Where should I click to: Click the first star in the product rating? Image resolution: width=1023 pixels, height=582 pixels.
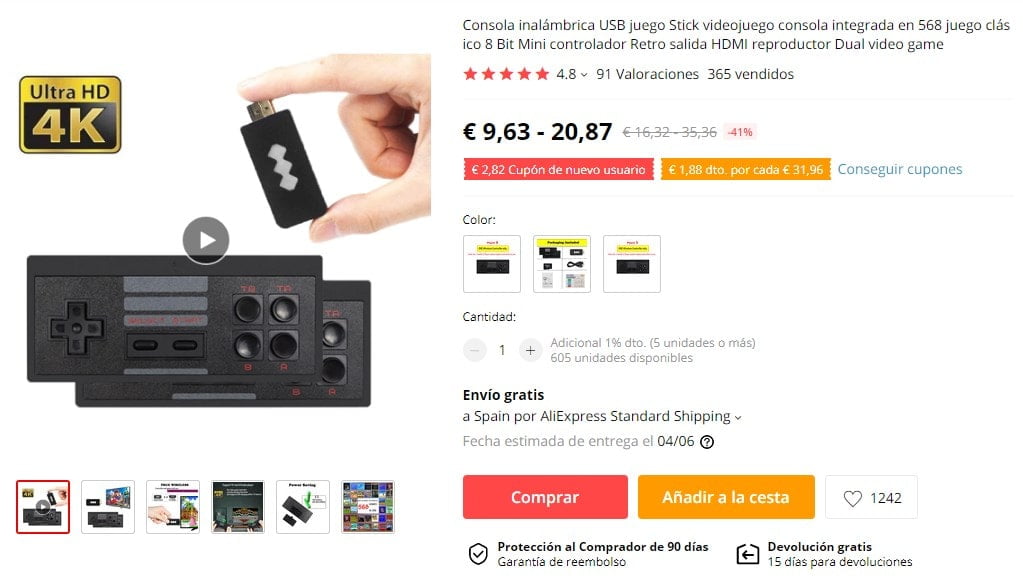[x=470, y=74]
